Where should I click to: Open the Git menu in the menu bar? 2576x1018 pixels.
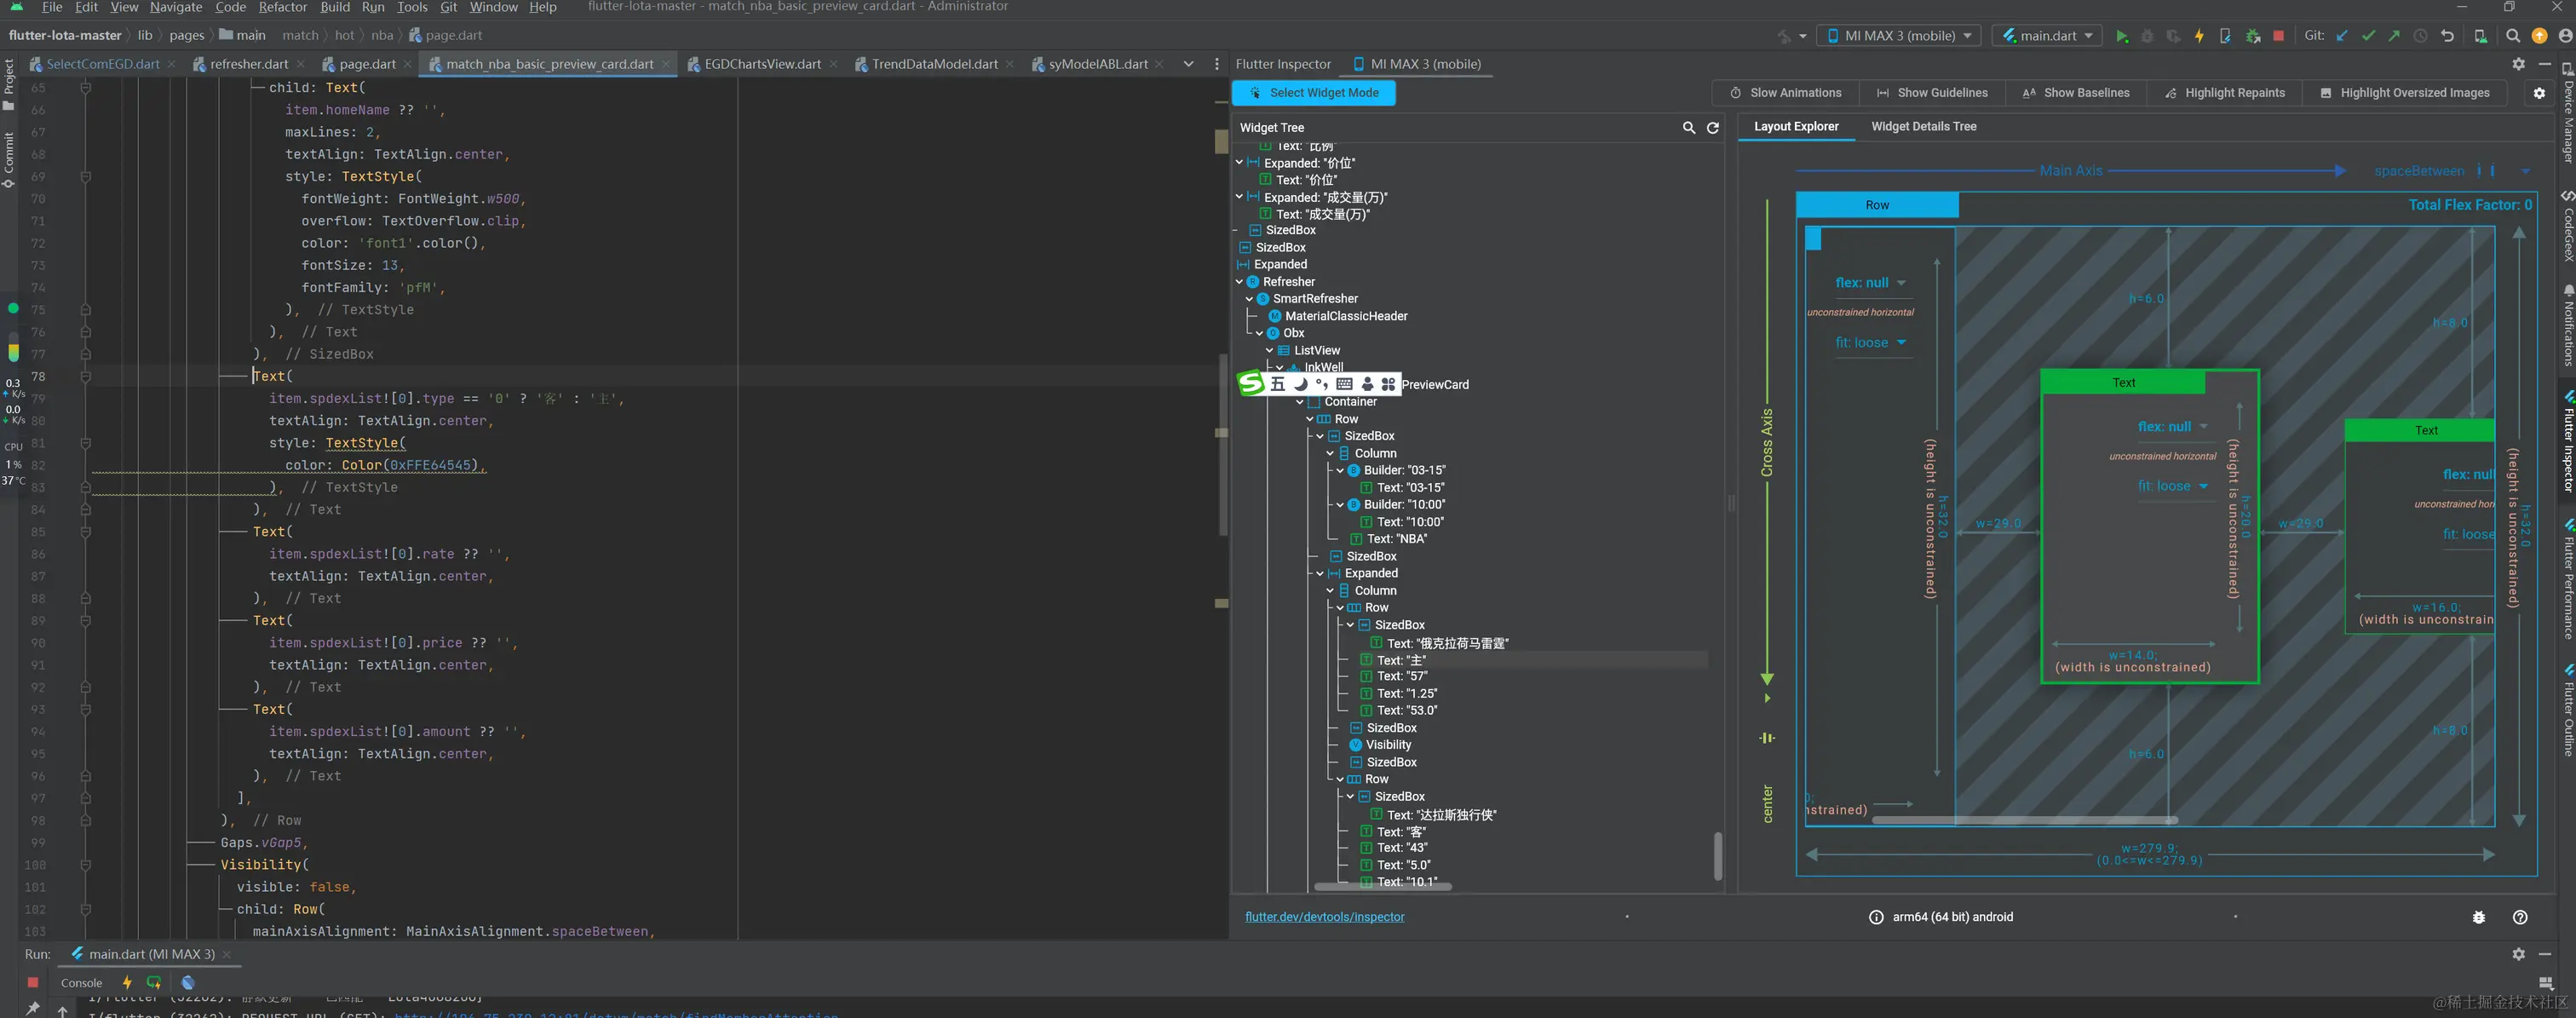click(x=448, y=7)
